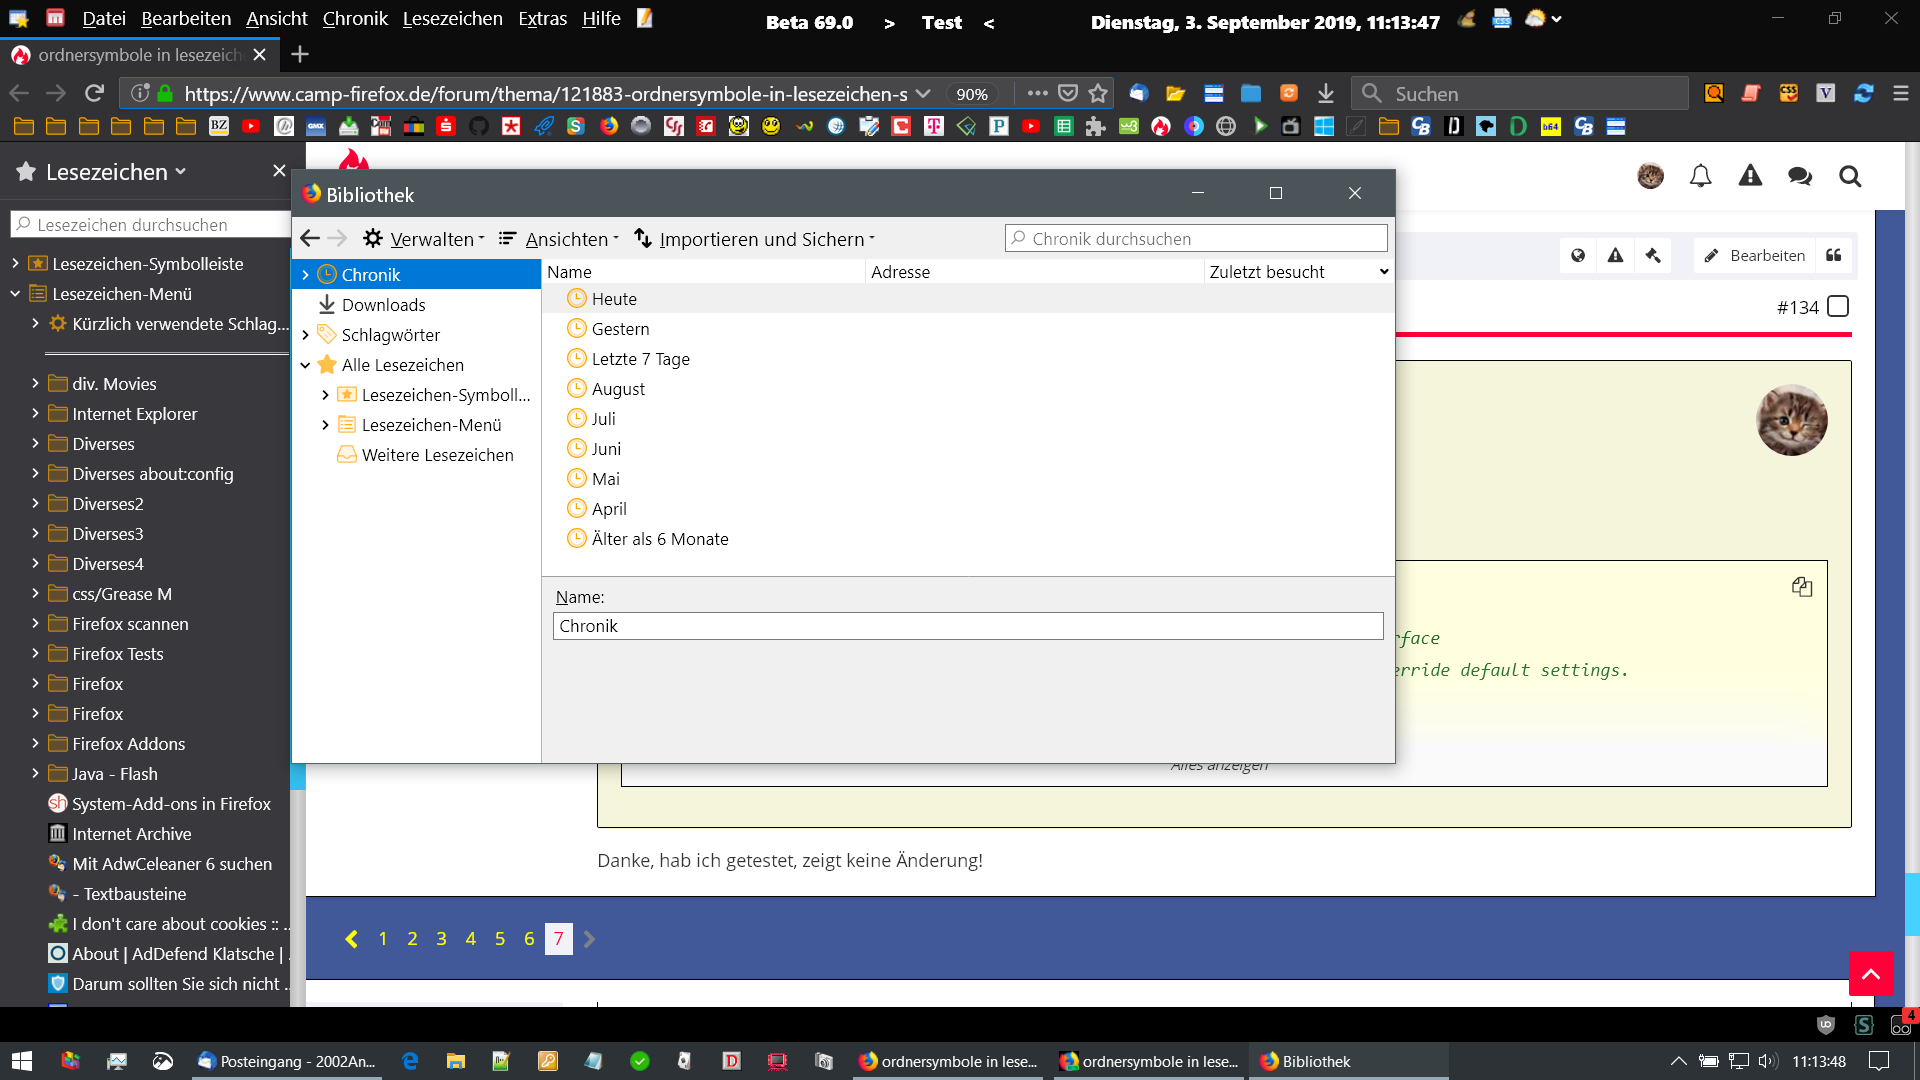This screenshot has height=1080, width=1920.
Task: Open Importieren und Sichern dropdown
Action: [x=756, y=239]
